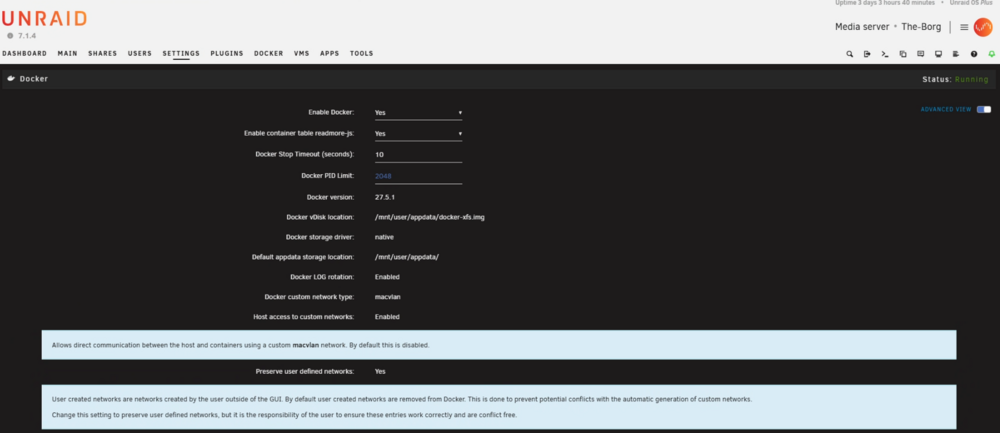Open the hamburger account menu

[964, 27]
